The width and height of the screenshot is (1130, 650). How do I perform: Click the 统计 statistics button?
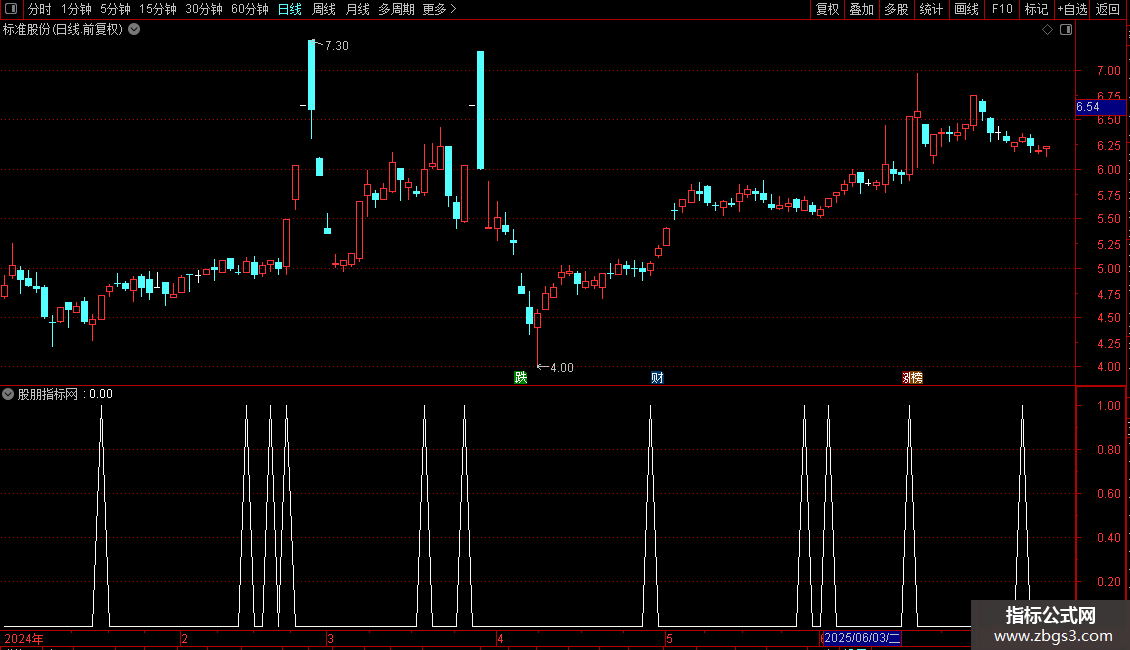pos(930,9)
